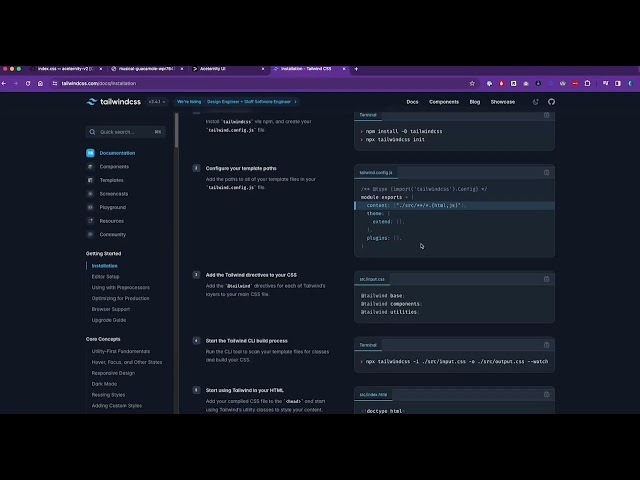
Task: Open the Showcase nav link
Action: 502,102
